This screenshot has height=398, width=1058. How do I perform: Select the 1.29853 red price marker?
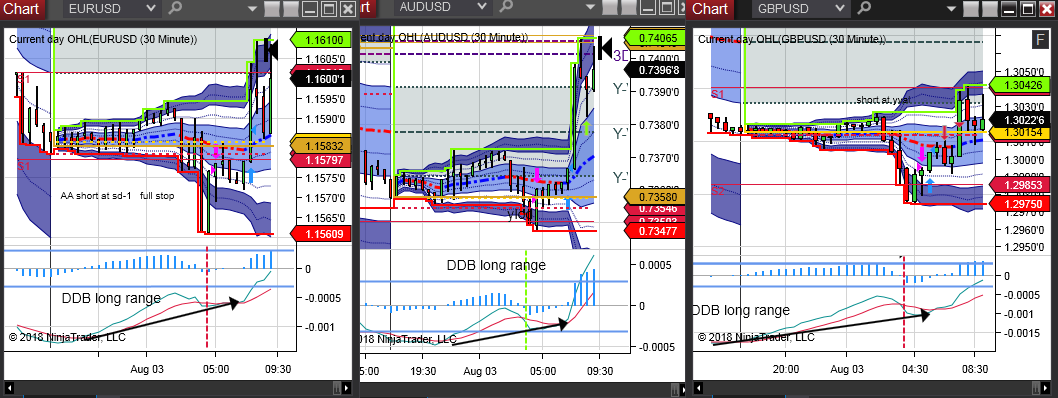pyautogui.click(x=1020, y=185)
